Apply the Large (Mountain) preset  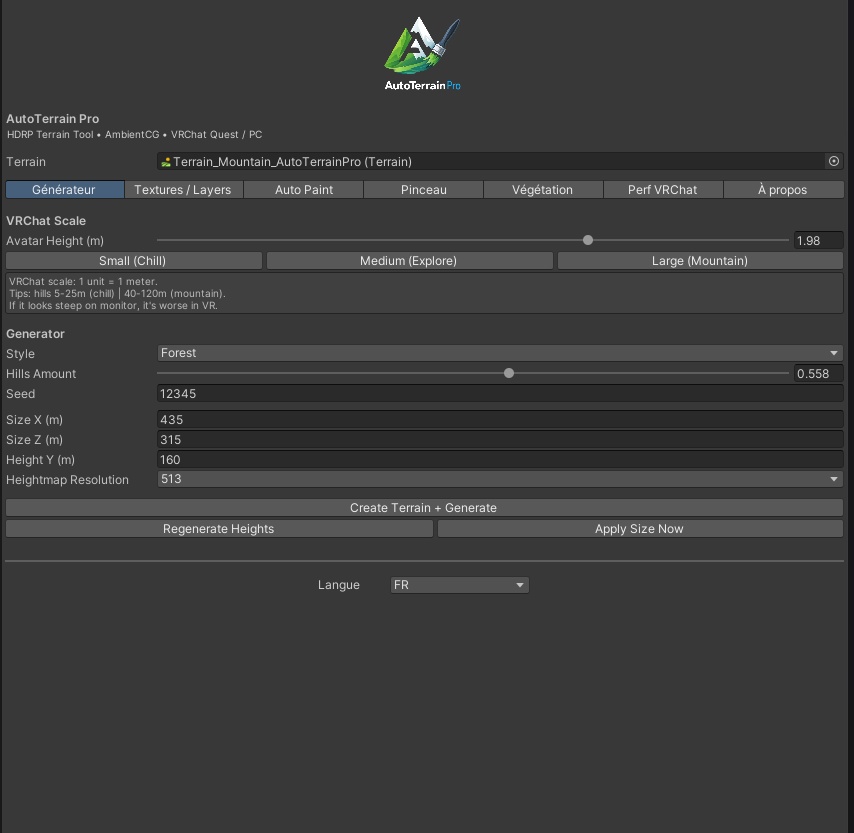(700, 260)
